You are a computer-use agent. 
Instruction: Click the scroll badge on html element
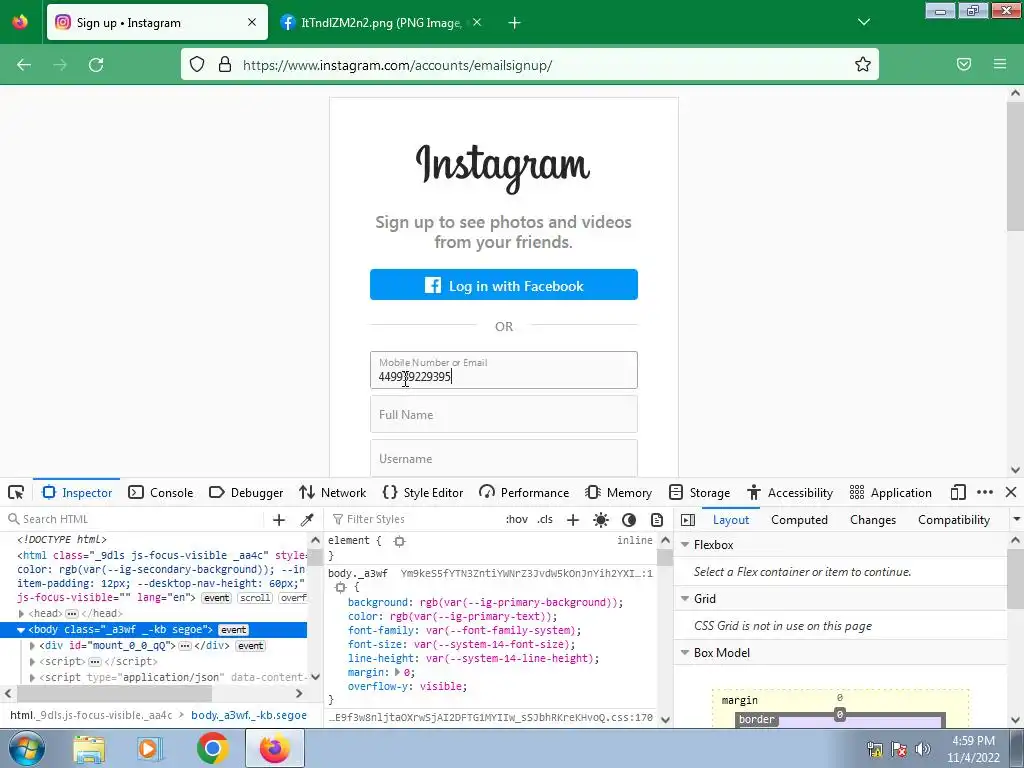coord(255,598)
